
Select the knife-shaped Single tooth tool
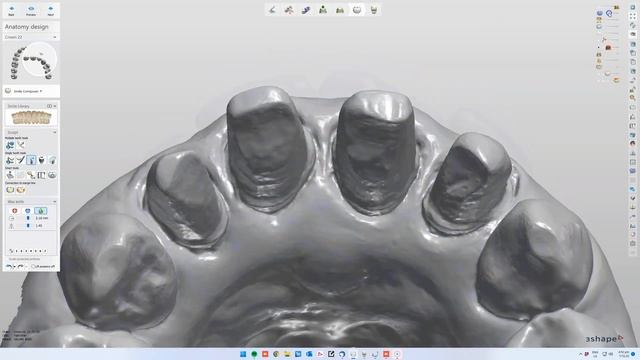21,160
